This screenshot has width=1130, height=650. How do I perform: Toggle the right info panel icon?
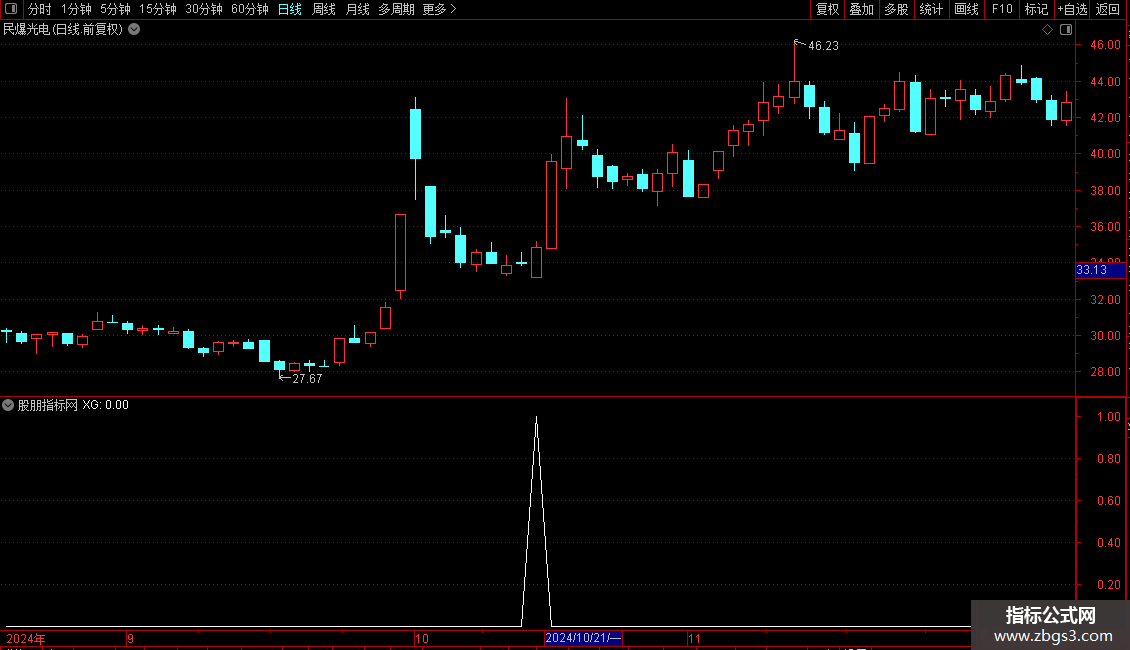[x=1066, y=30]
